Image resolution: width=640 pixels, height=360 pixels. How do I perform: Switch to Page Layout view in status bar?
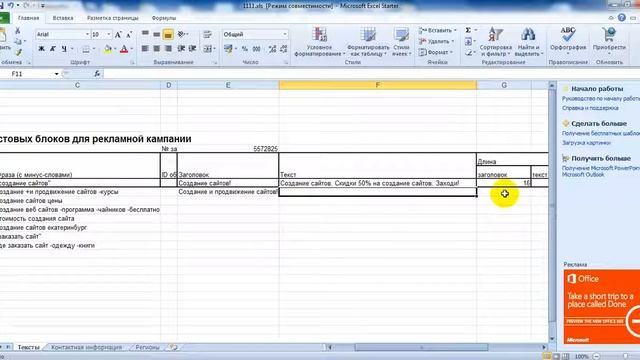tap(556, 356)
